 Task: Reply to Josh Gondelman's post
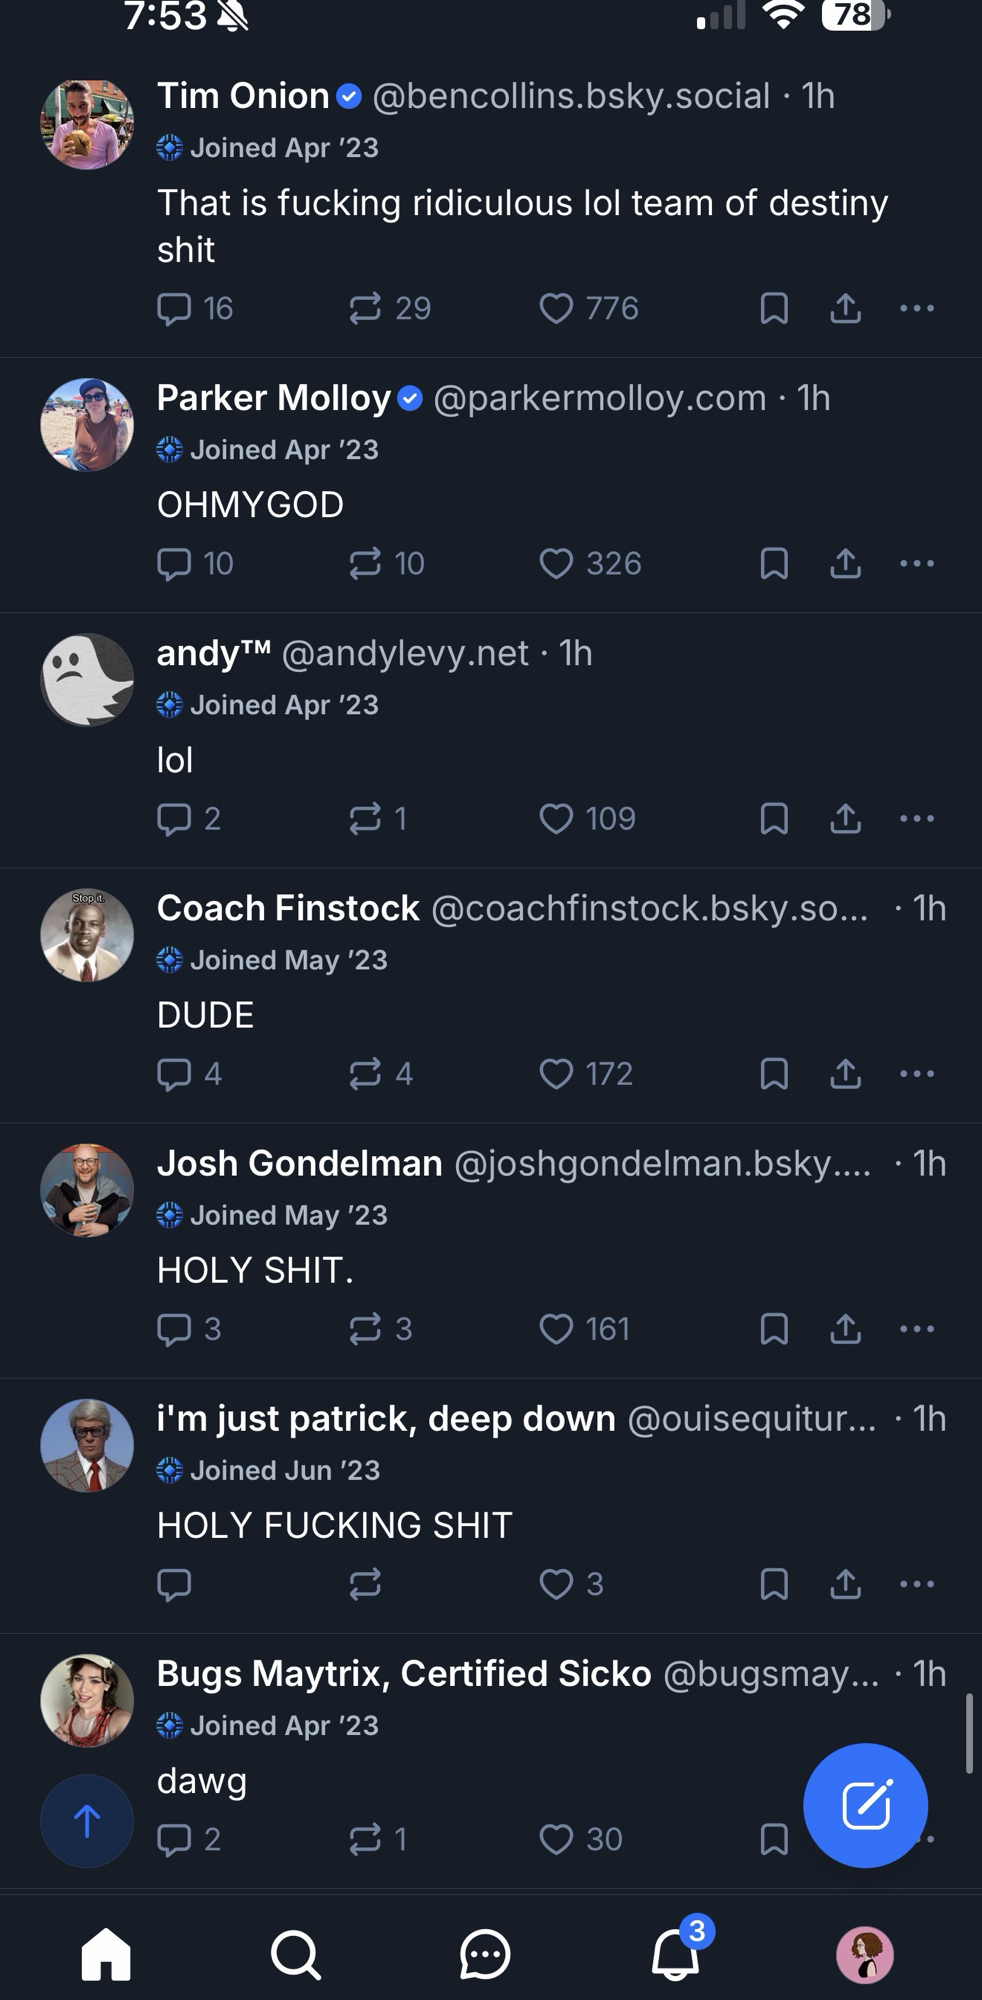pyautogui.click(x=174, y=1329)
